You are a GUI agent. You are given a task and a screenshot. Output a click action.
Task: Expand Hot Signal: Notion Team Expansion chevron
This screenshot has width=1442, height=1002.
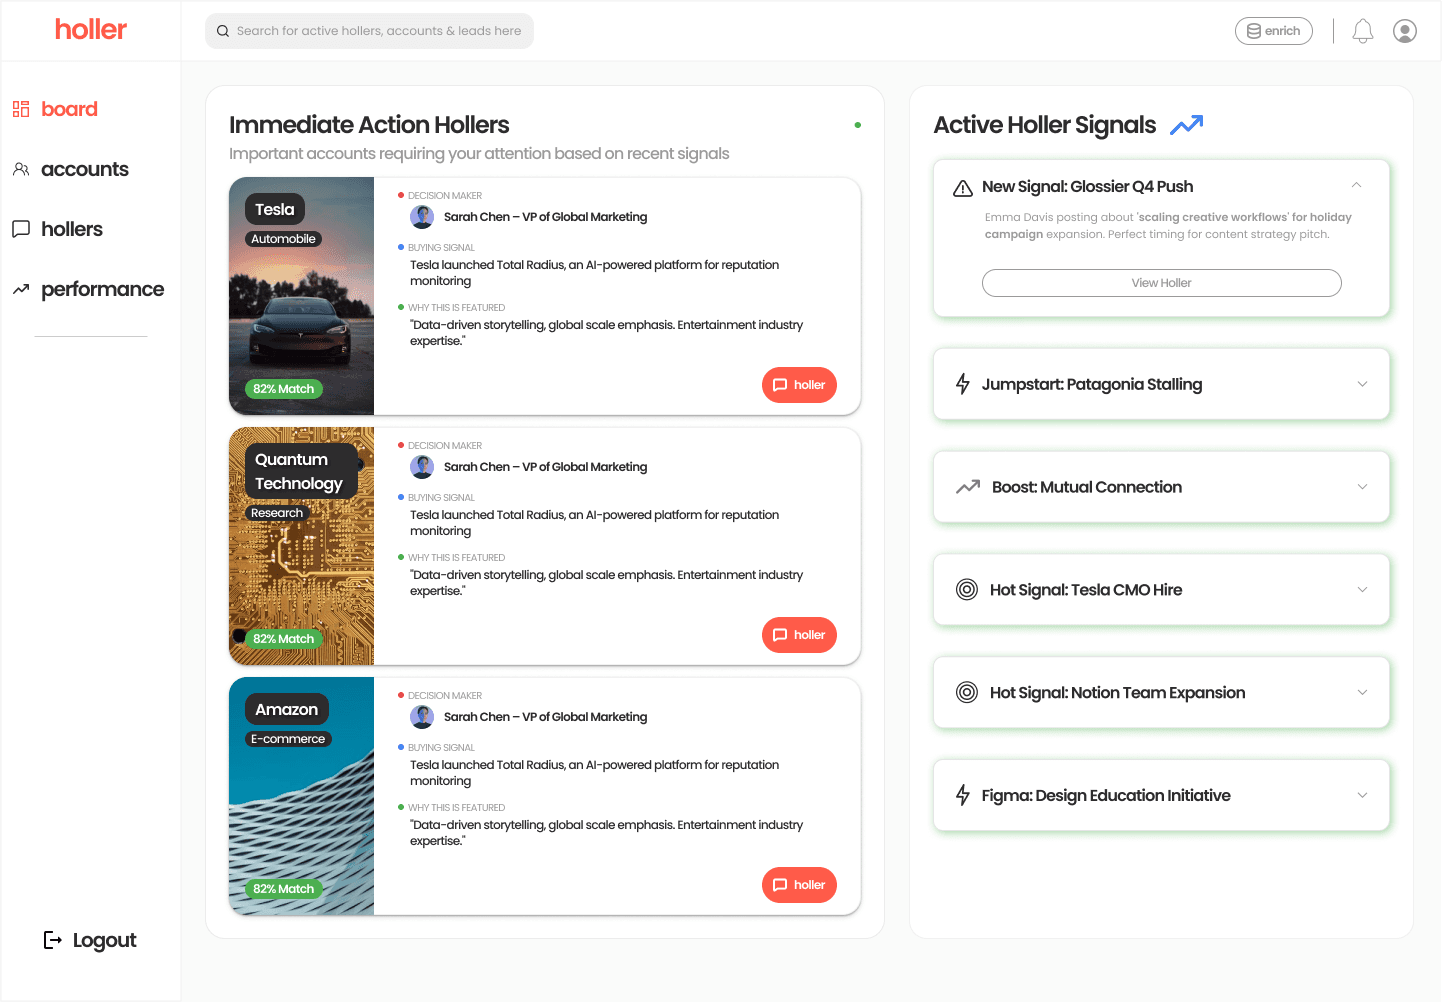tap(1362, 692)
